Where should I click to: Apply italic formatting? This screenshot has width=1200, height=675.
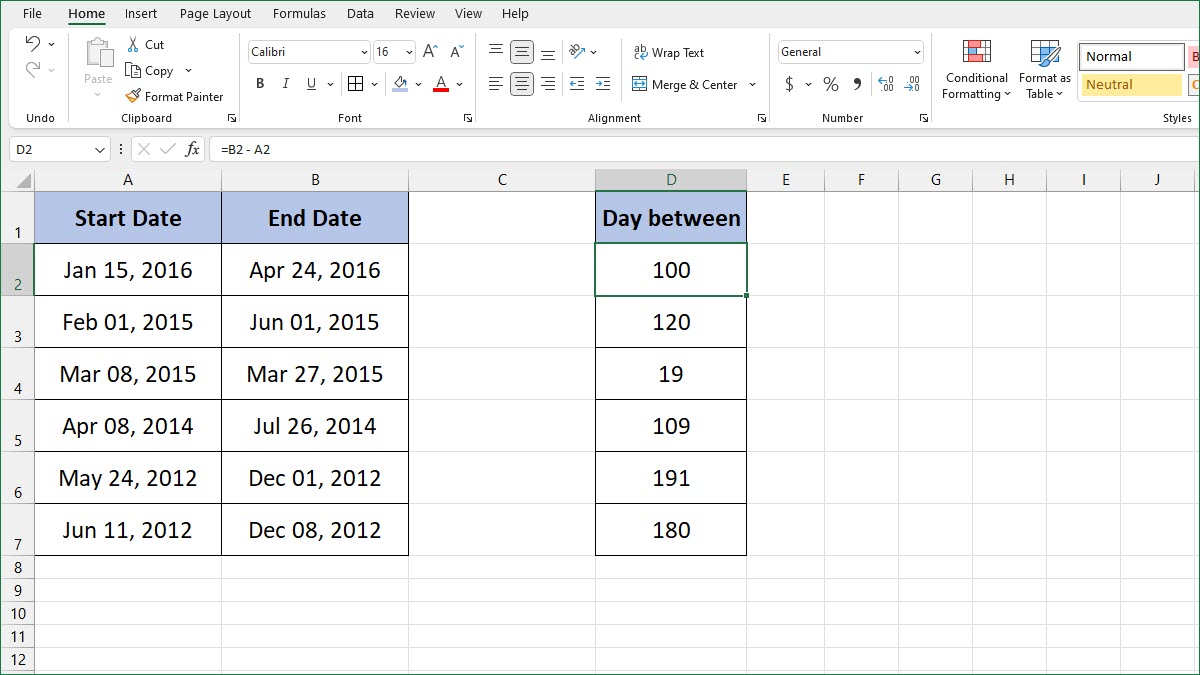click(x=285, y=84)
